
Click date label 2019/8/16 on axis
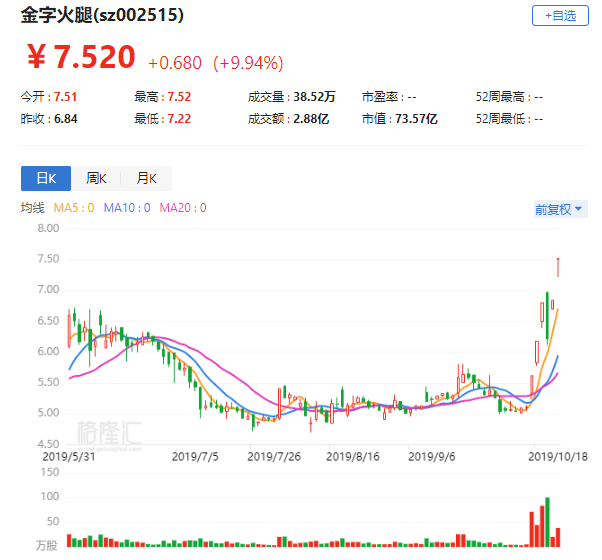(353, 457)
